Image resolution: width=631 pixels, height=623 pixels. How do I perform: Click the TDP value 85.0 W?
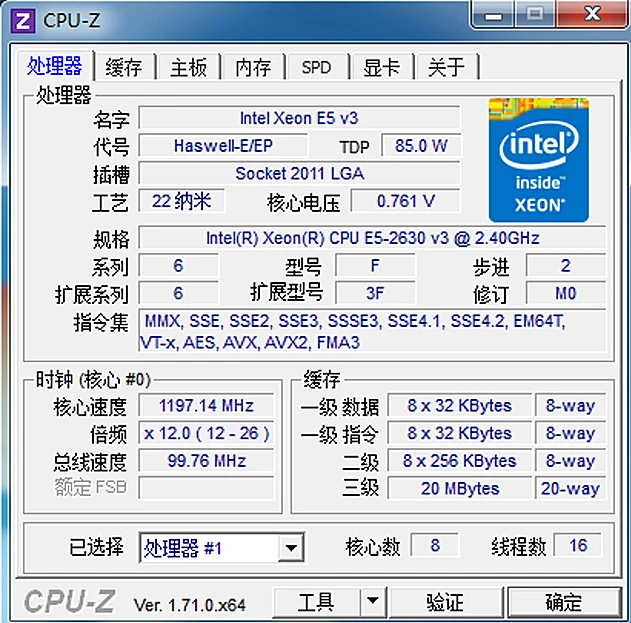[x=421, y=146]
